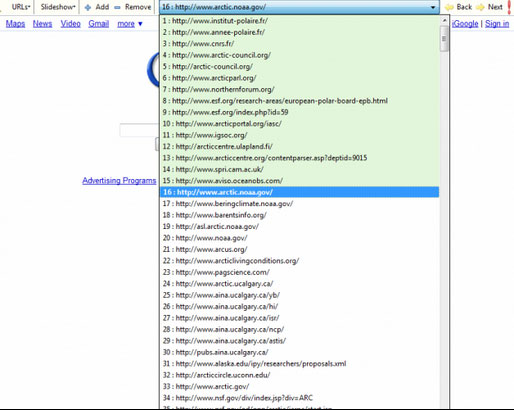Collapse the URL combo box arrow

[x=433, y=7]
